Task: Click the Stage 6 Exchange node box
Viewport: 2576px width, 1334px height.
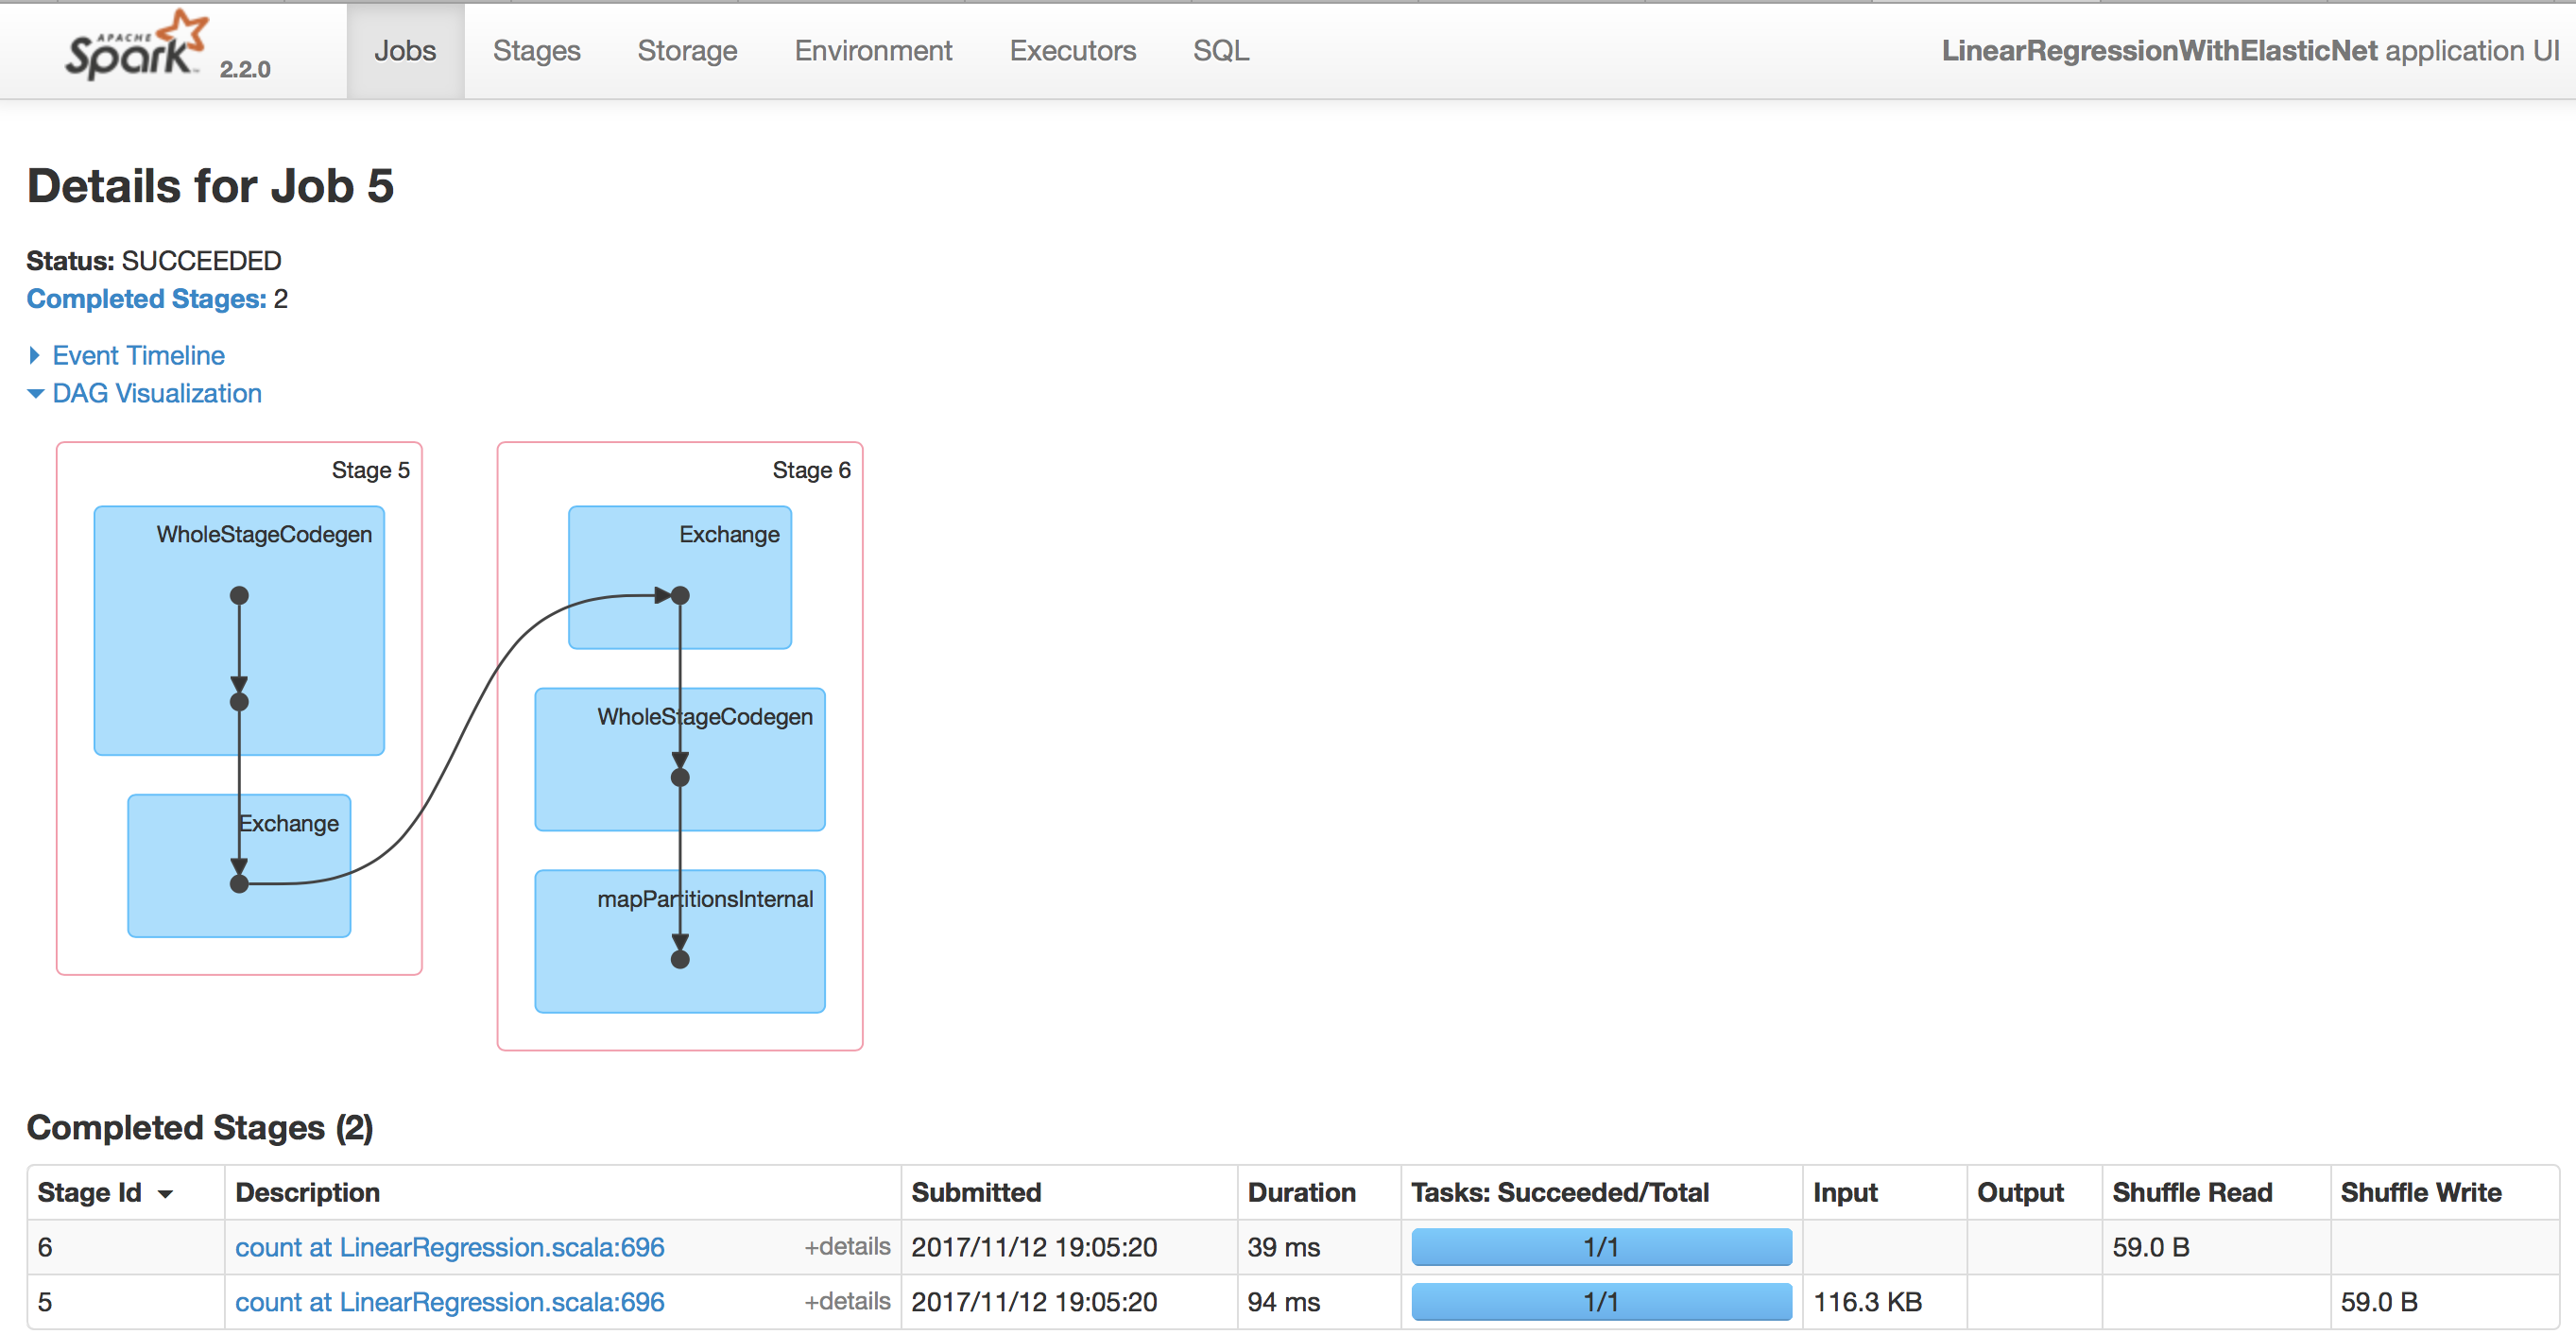Action: (x=740, y=610)
